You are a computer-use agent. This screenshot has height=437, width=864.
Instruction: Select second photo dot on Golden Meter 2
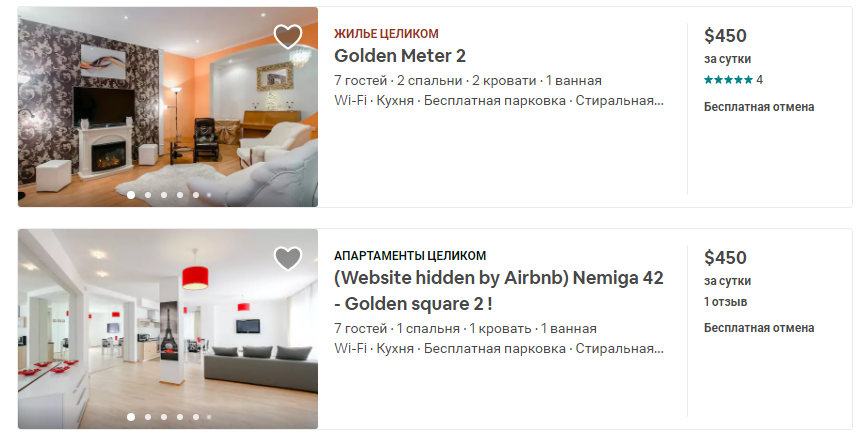148,195
